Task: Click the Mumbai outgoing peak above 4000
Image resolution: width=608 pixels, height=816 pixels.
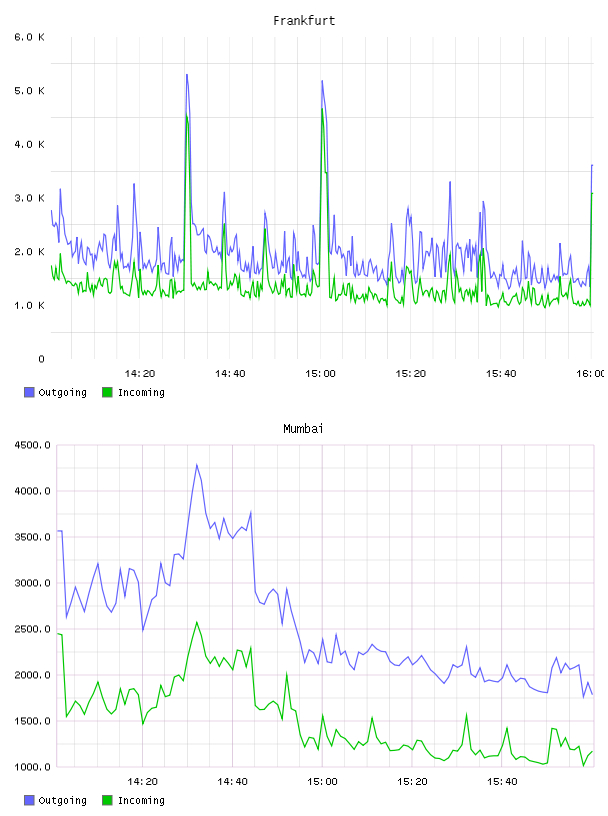Action: pyautogui.click(x=197, y=465)
